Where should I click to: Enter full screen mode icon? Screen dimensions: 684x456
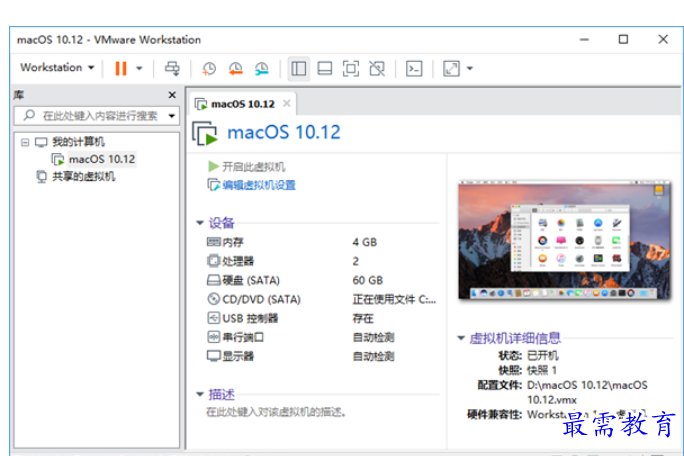(351, 69)
